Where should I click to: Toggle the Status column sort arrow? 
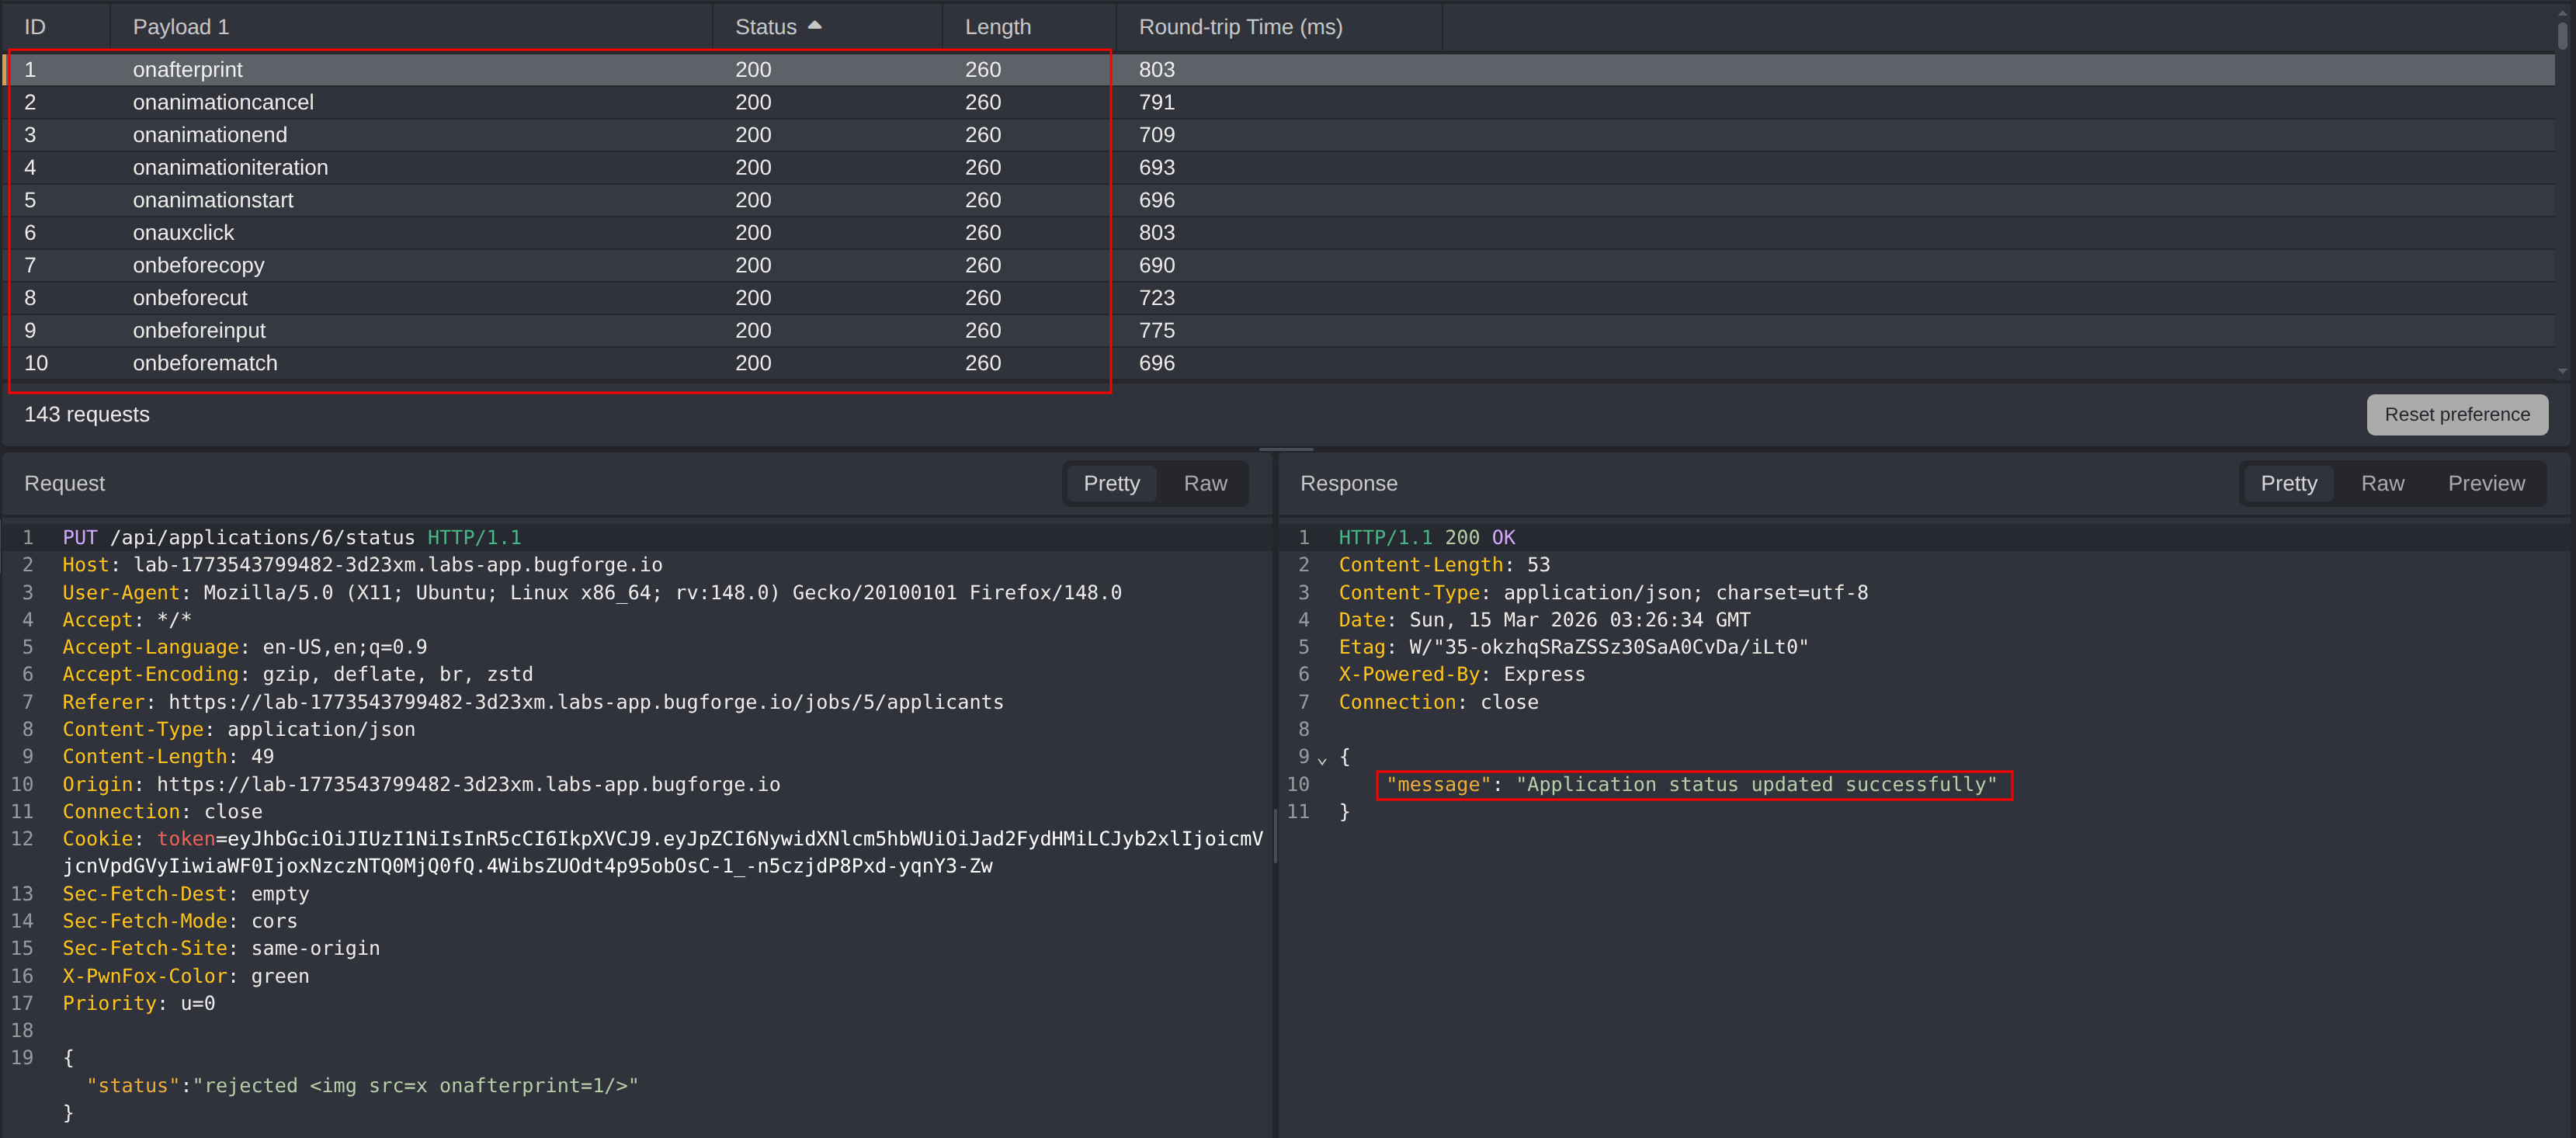815,25
